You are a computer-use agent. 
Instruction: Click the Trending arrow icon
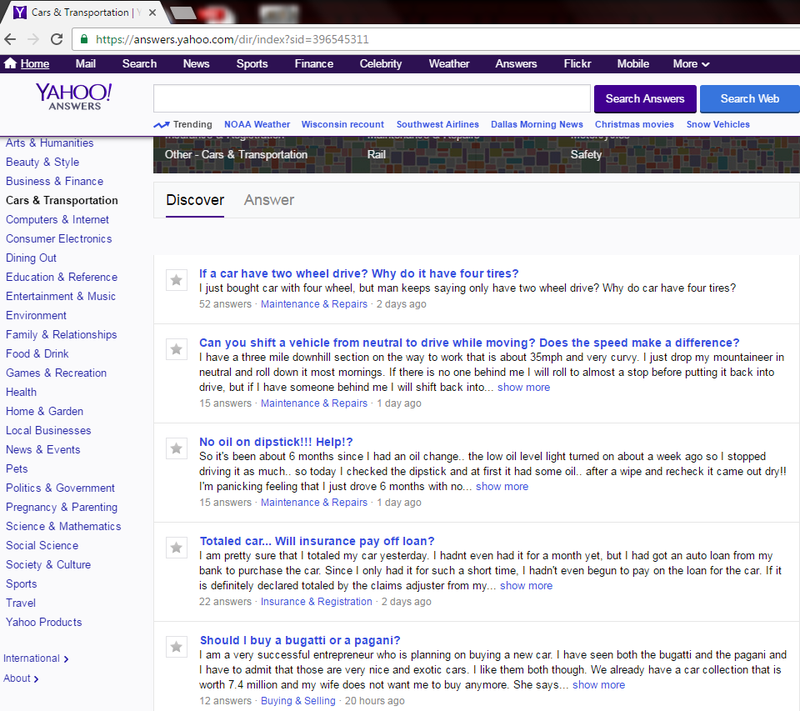point(161,124)
